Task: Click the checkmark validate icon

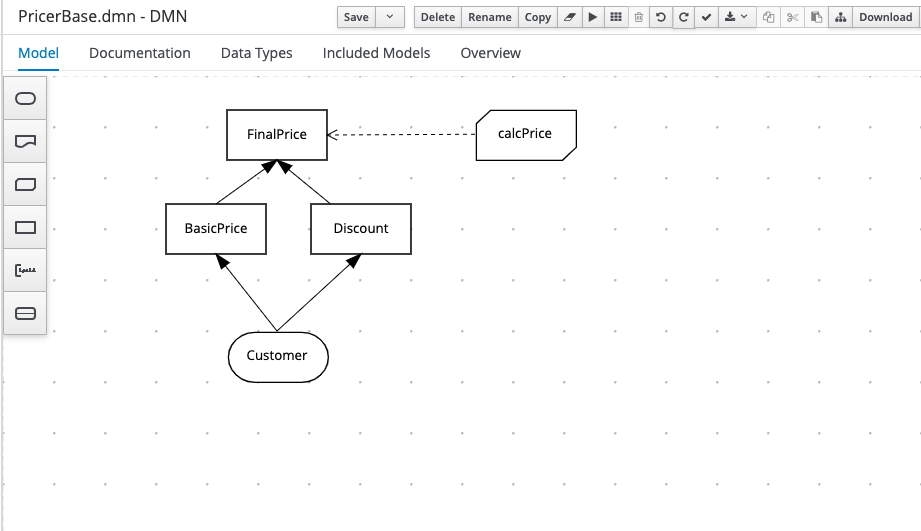Action: pos(706,17)
